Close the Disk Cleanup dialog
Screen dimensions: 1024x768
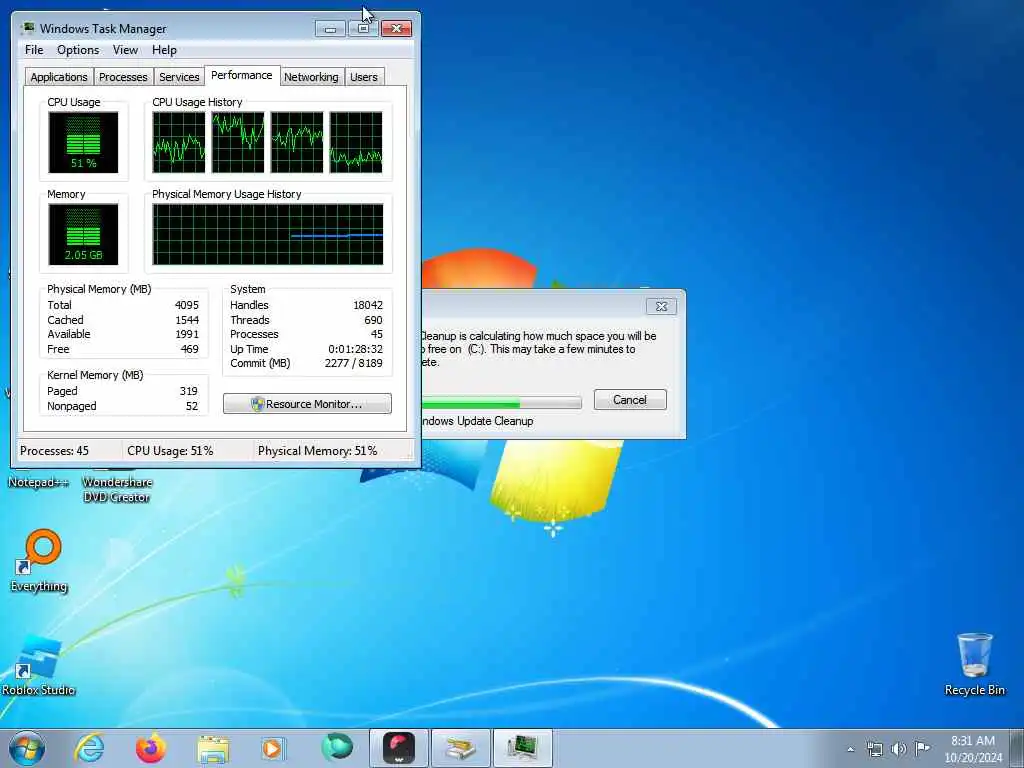[x=661, y=306]
